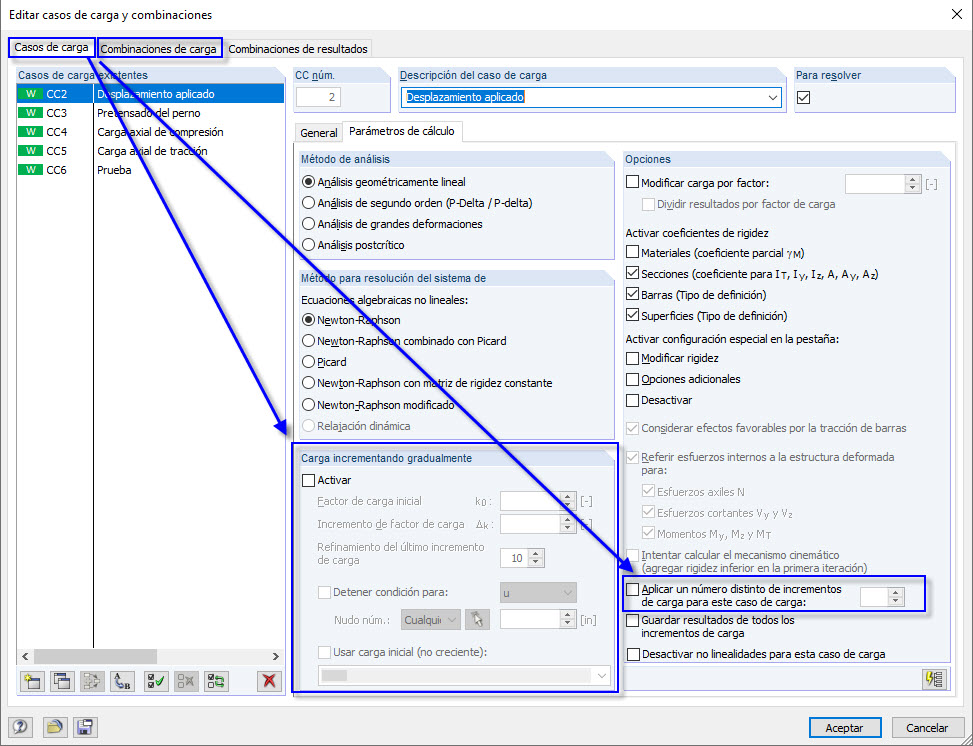Check Modificar carga por factor
The image size is (973, 746).
tap(632, 182)
